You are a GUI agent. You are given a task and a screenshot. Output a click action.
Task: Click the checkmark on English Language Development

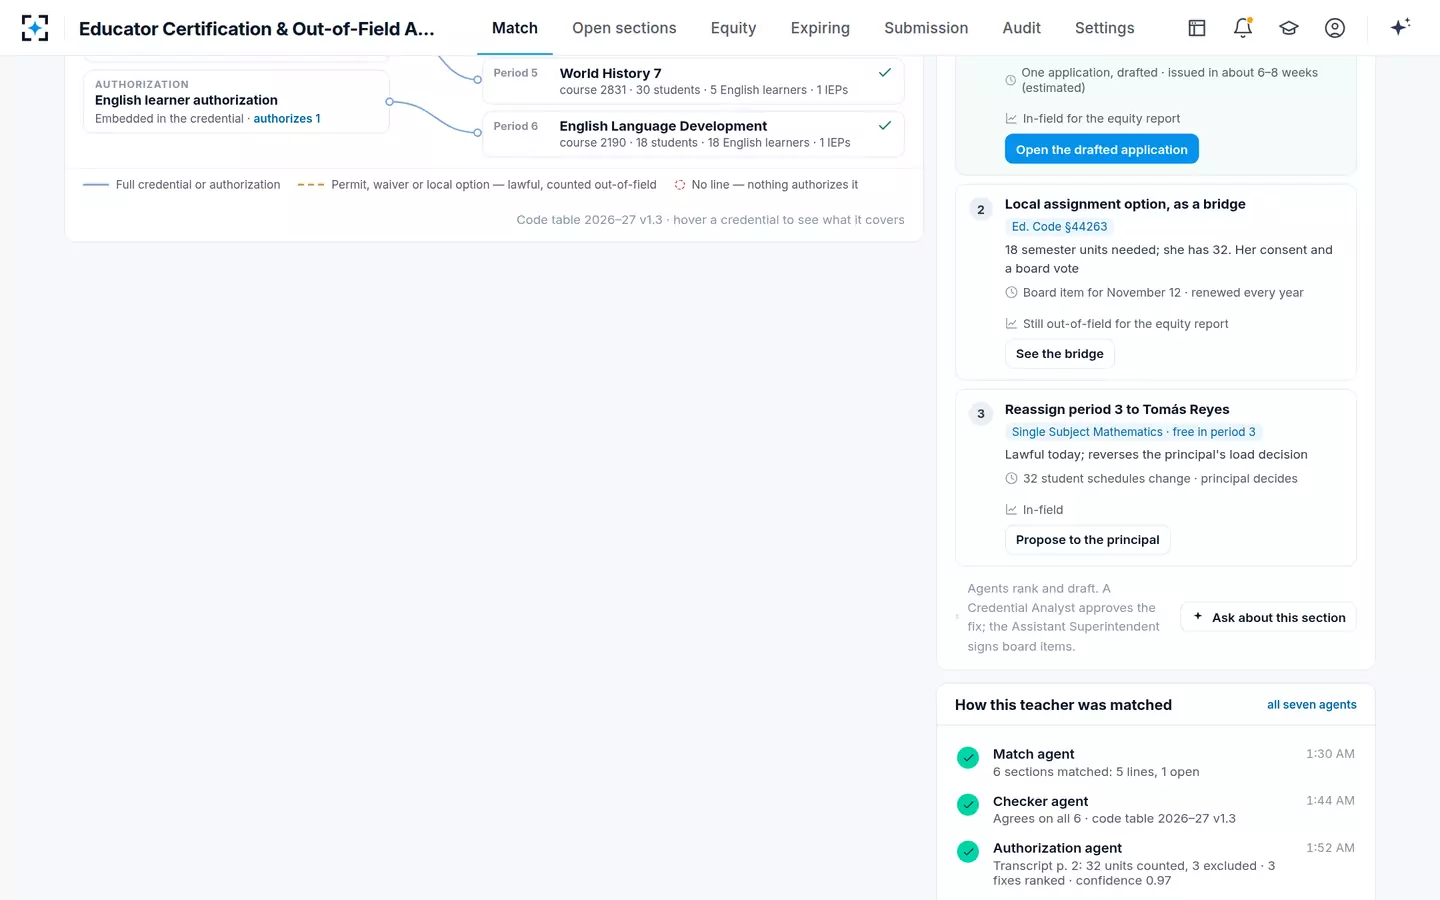coord(885,126)
